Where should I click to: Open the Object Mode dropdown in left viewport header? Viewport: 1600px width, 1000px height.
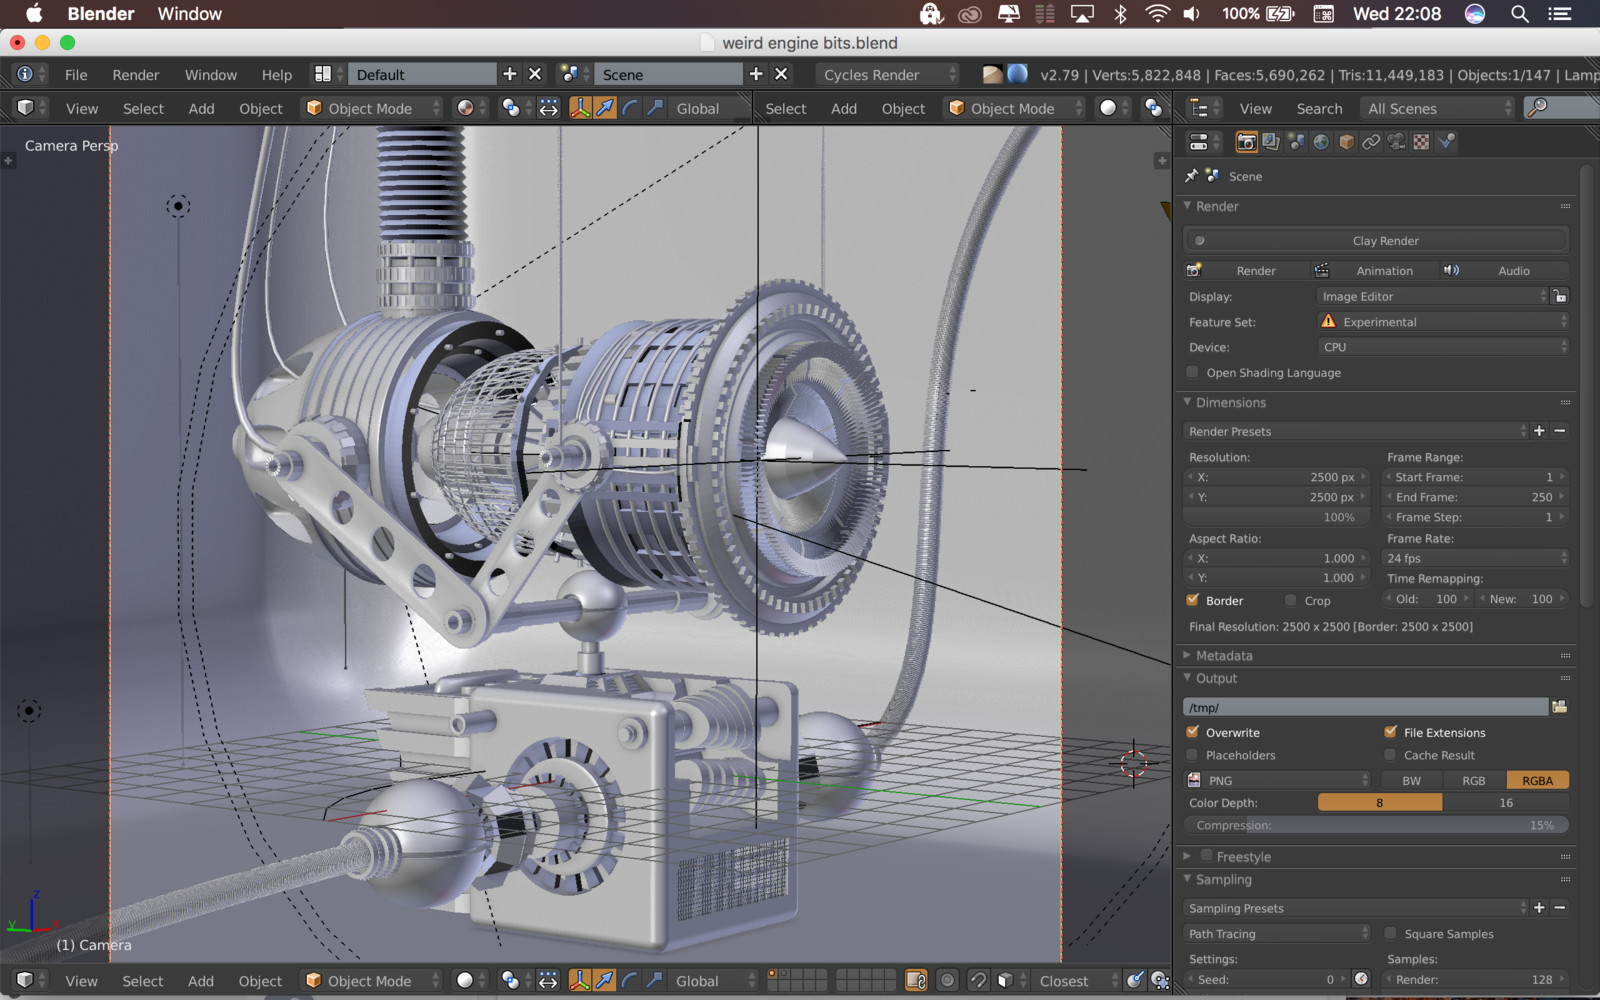click(x=372, y=108)
